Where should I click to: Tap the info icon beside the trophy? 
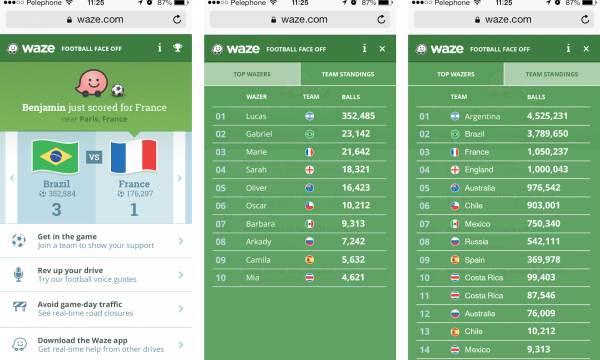160,48
